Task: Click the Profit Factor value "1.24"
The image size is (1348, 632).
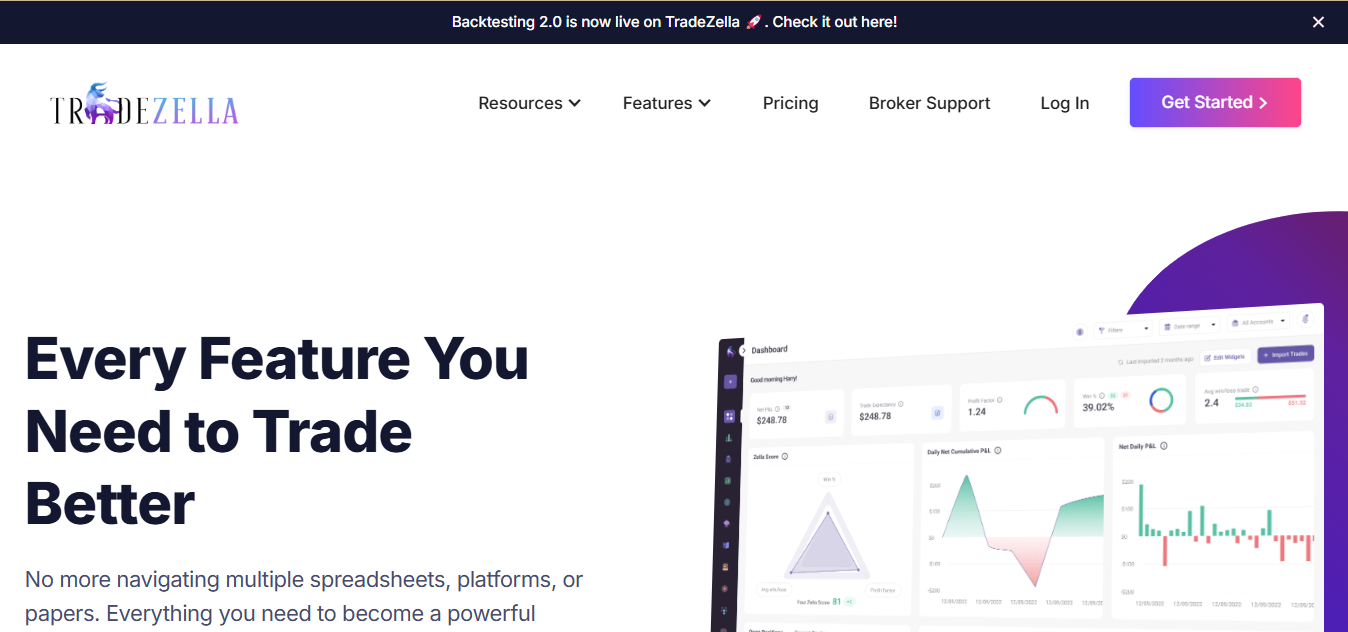Action: [977, 411]
